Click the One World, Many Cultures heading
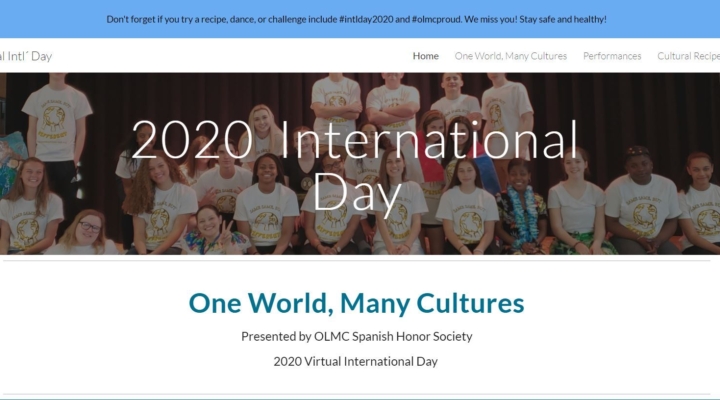The image size is (720, 400). coord(356,303)
